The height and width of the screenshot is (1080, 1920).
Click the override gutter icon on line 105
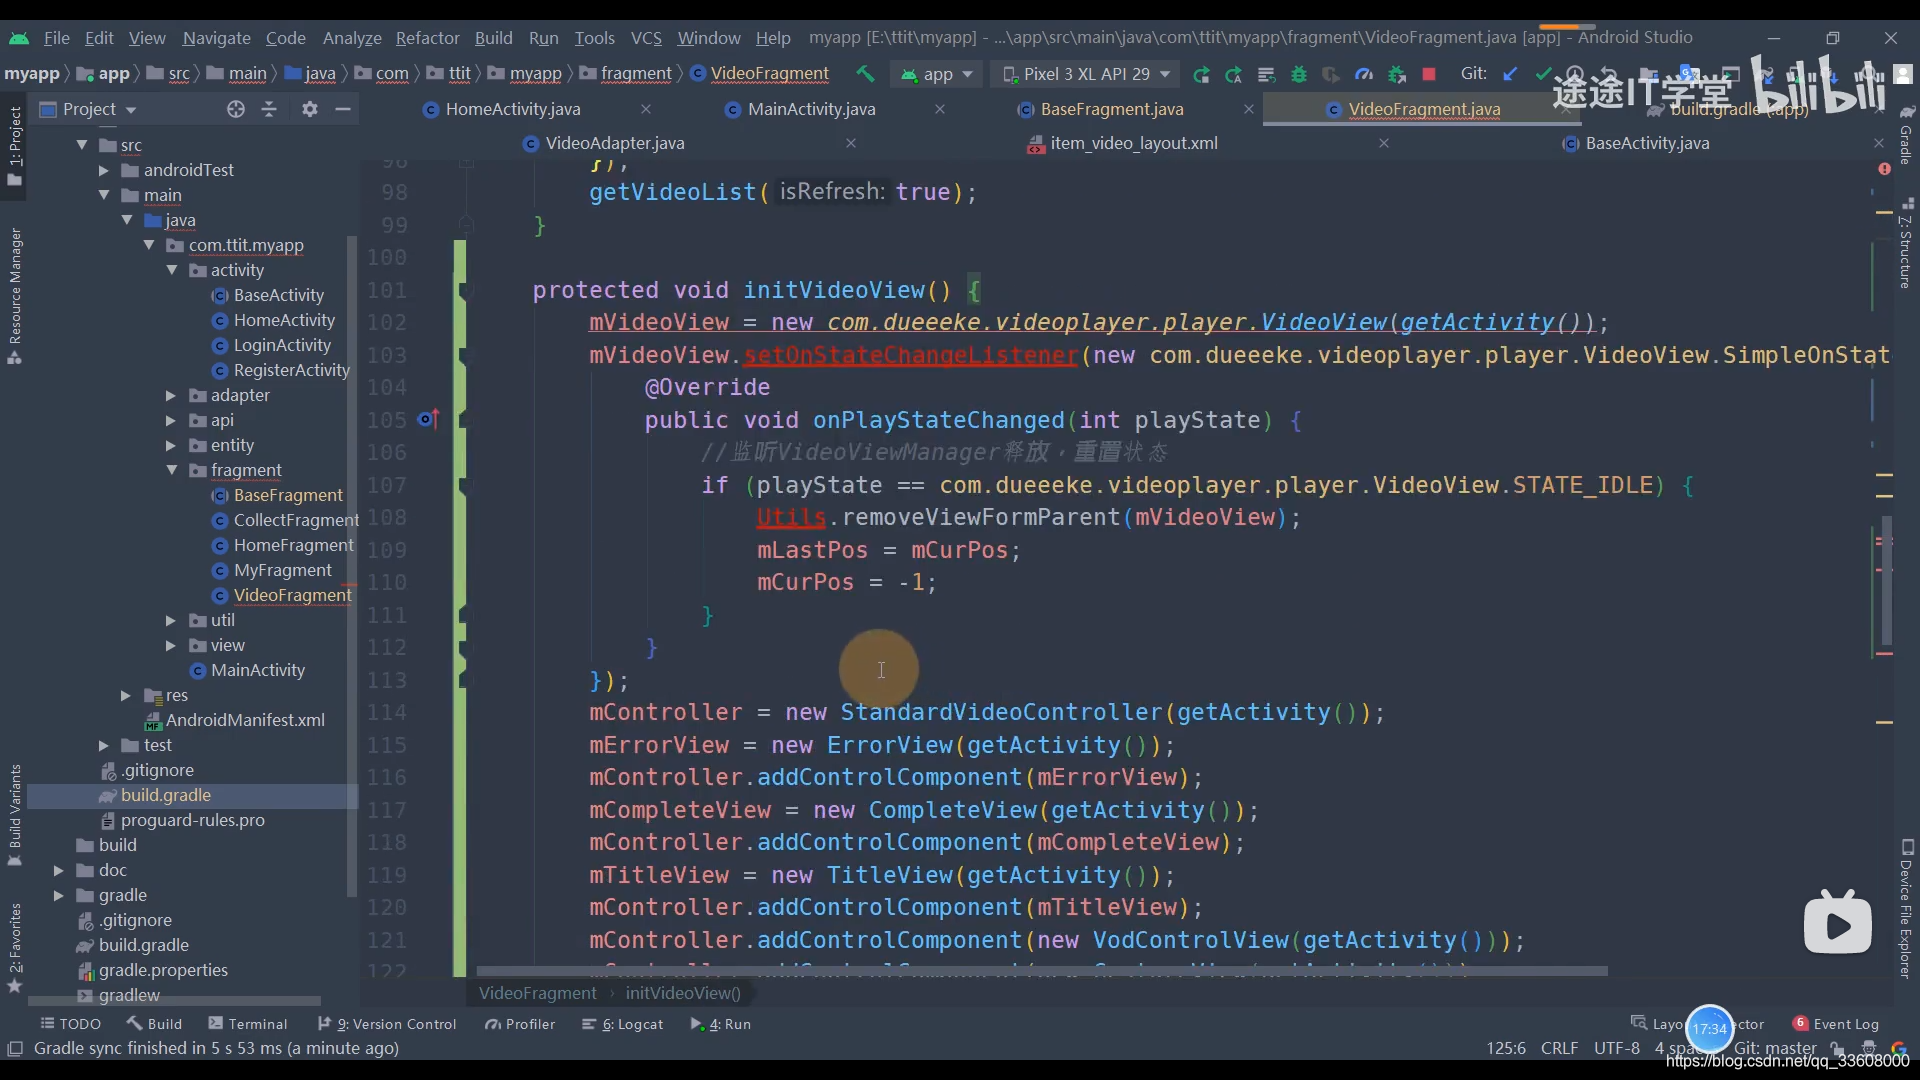[x=428, y=420]
